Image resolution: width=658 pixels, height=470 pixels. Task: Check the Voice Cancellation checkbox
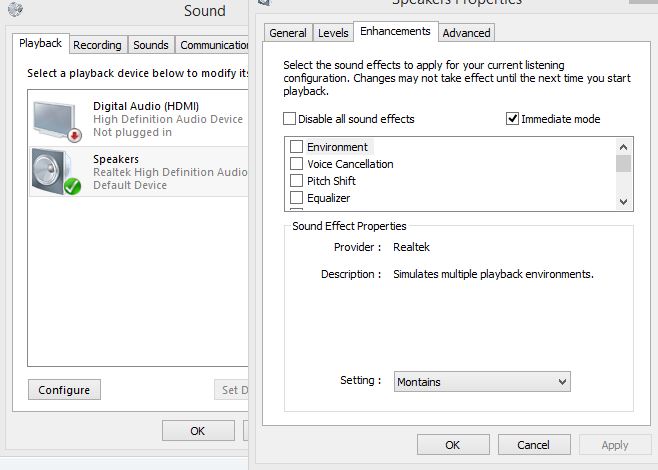[x=296, y=163]
